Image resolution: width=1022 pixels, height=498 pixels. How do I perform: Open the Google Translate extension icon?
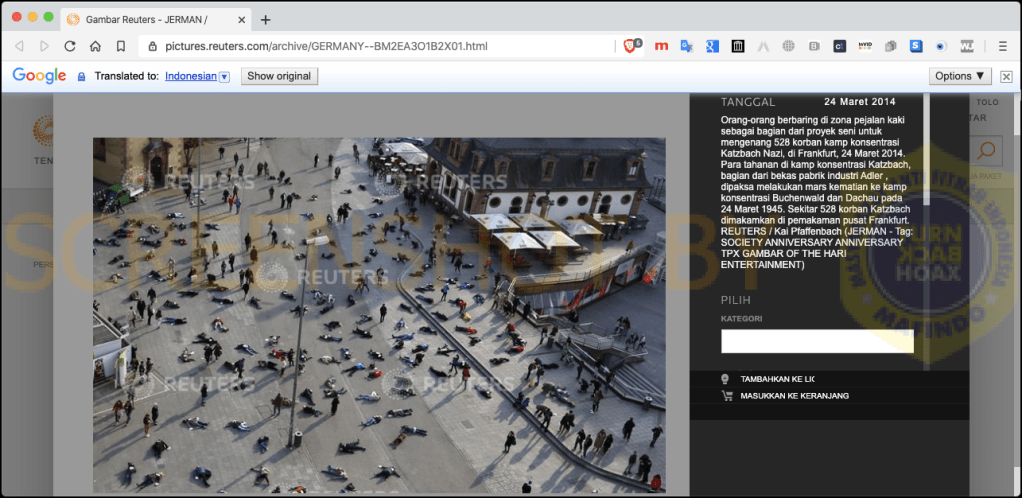[x=686, y=46]
